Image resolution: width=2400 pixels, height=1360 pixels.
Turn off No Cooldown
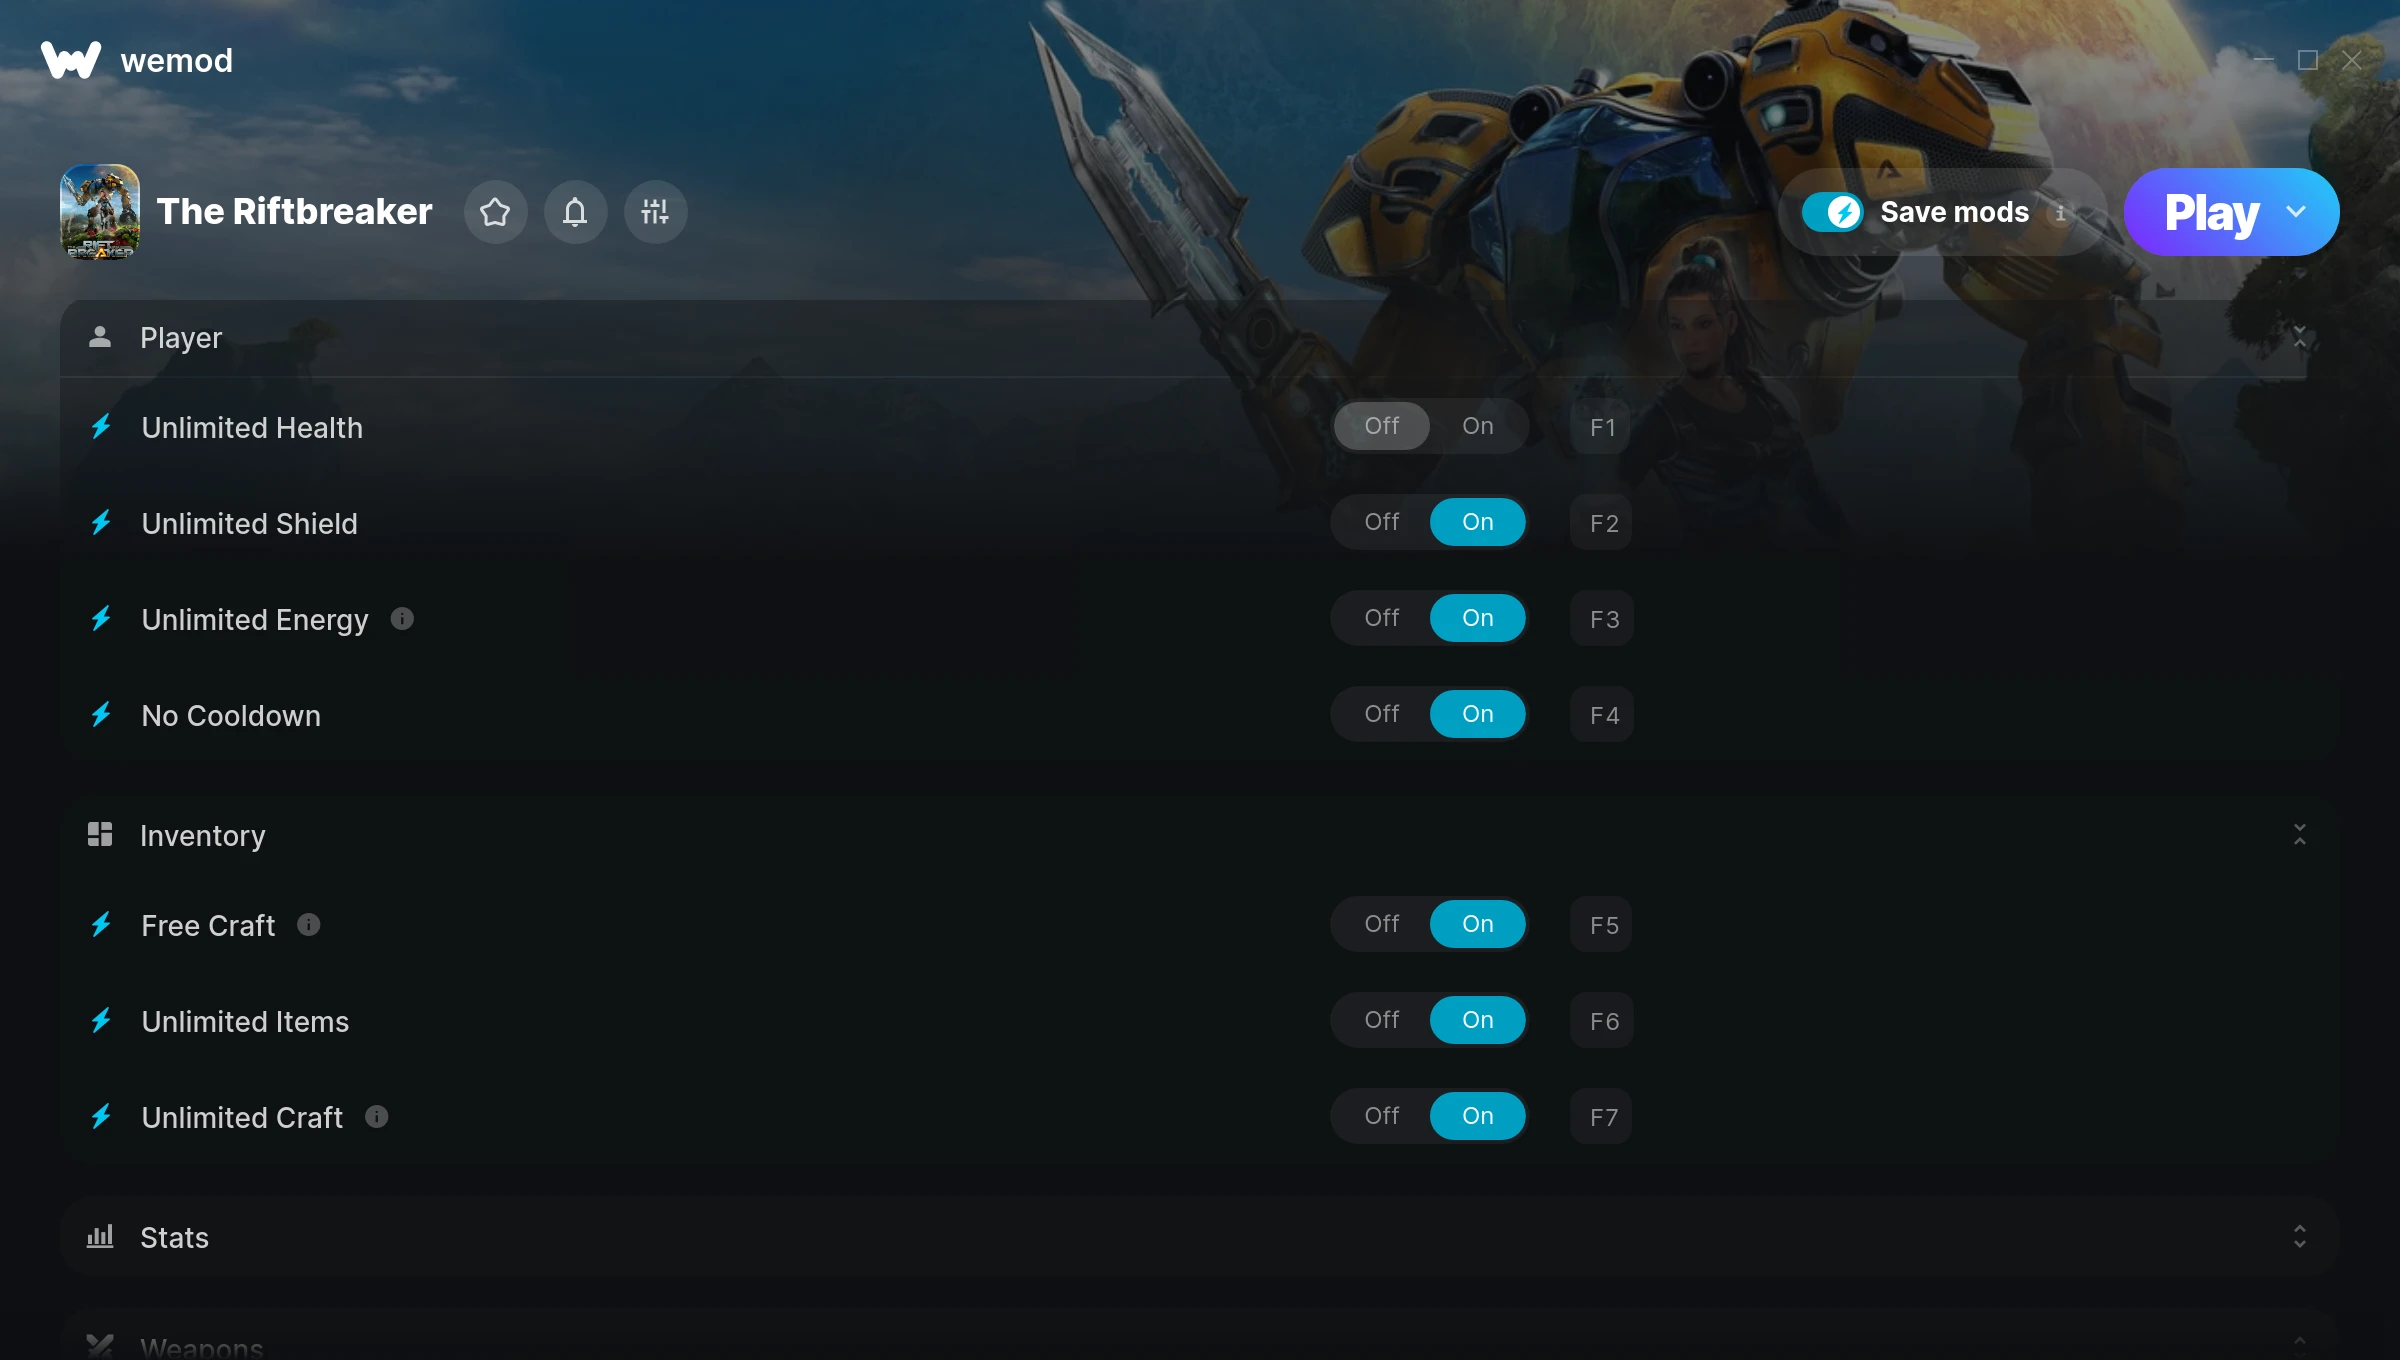click(1382, 714)
